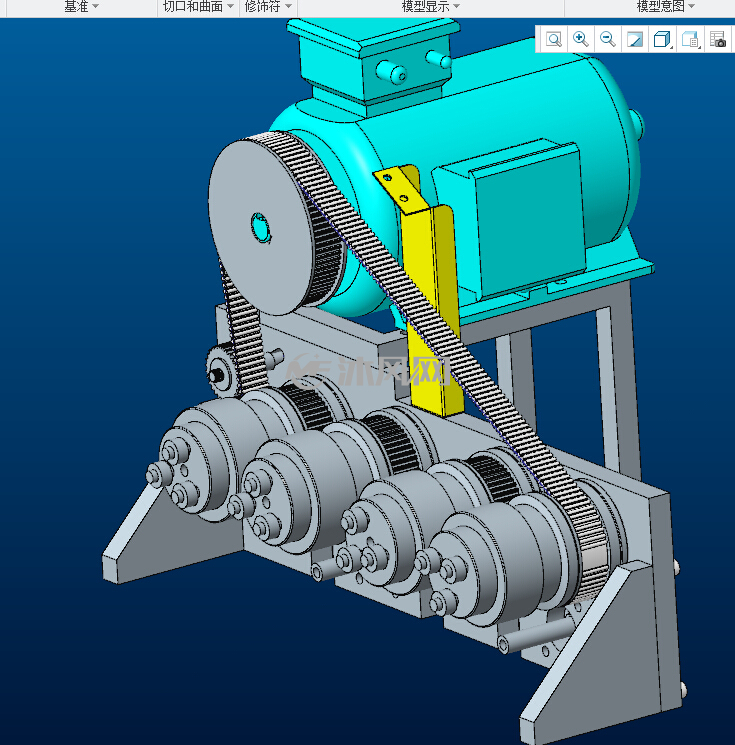Expand the 修饰符 group dropdown

pyautogui.click(x=268, y=6)
